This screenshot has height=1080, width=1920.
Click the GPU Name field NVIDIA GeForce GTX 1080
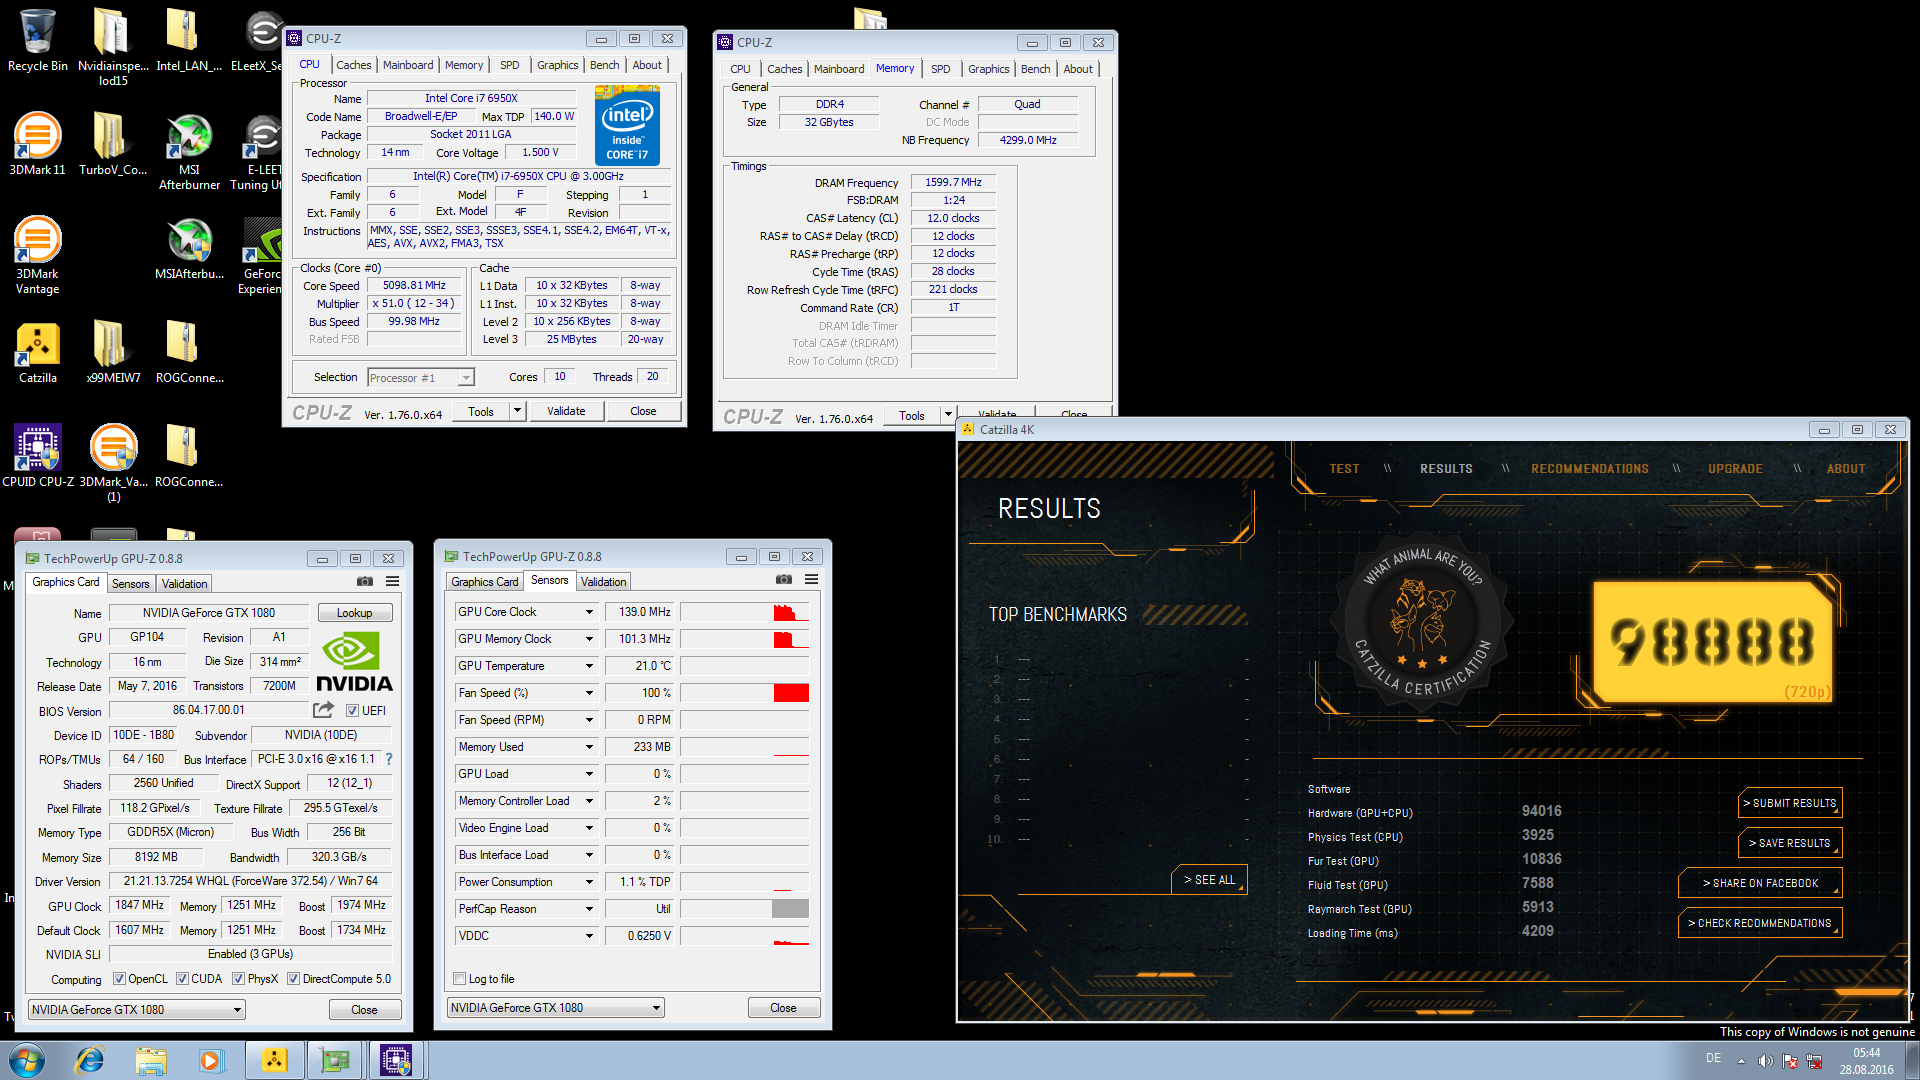(x=208, y=613)
